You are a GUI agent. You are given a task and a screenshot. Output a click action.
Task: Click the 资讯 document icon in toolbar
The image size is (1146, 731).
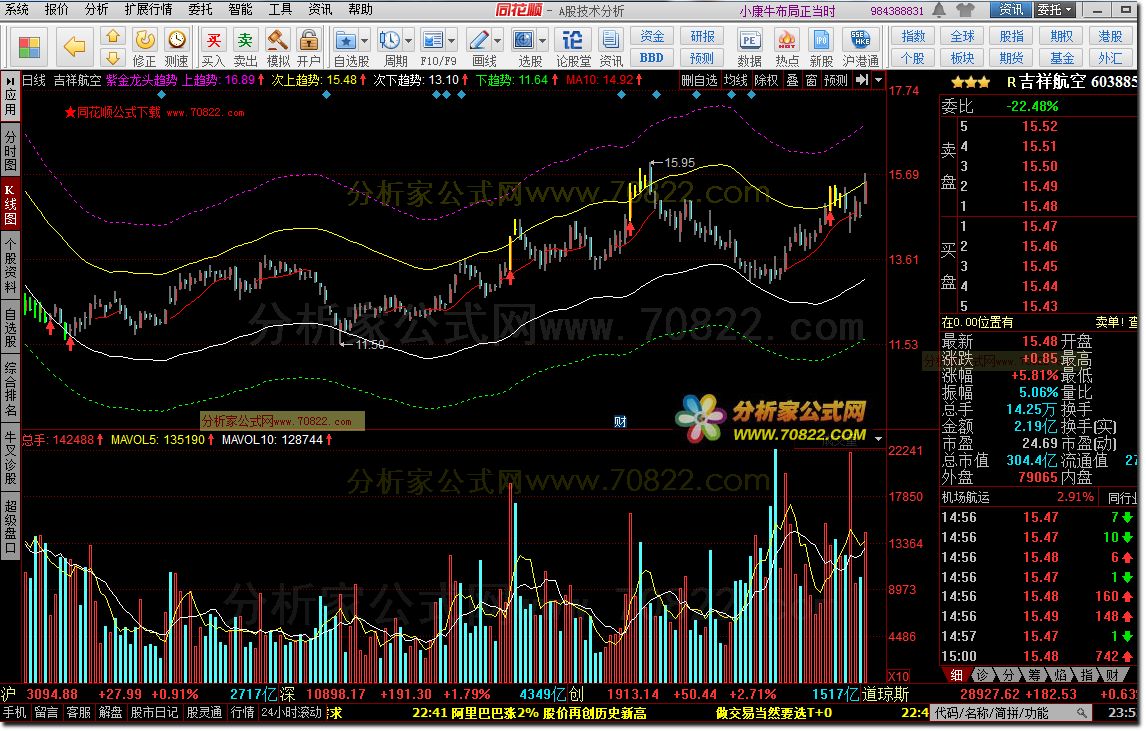tap(611, 39)
